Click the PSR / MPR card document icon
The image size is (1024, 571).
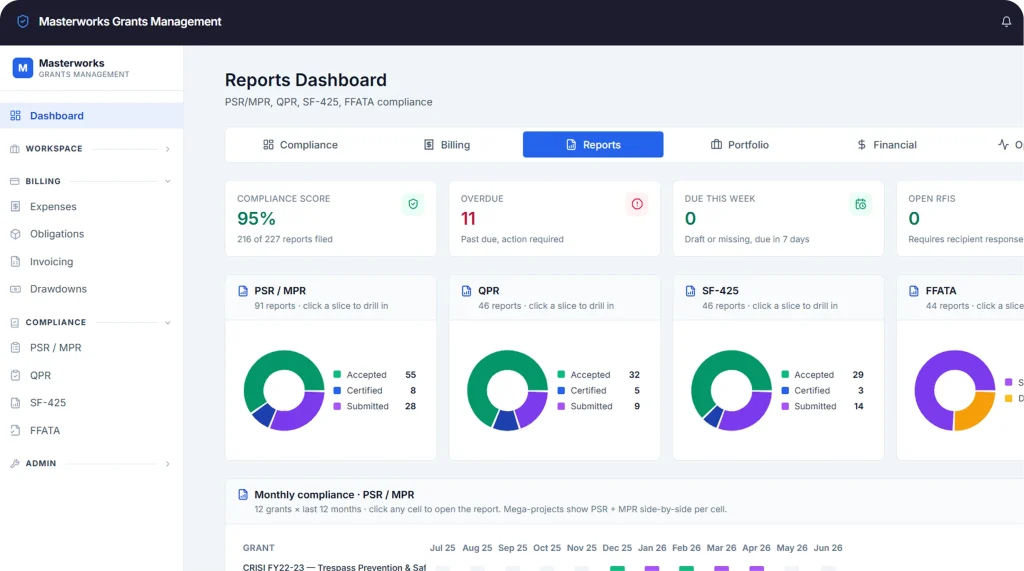(x=243, y=291)
